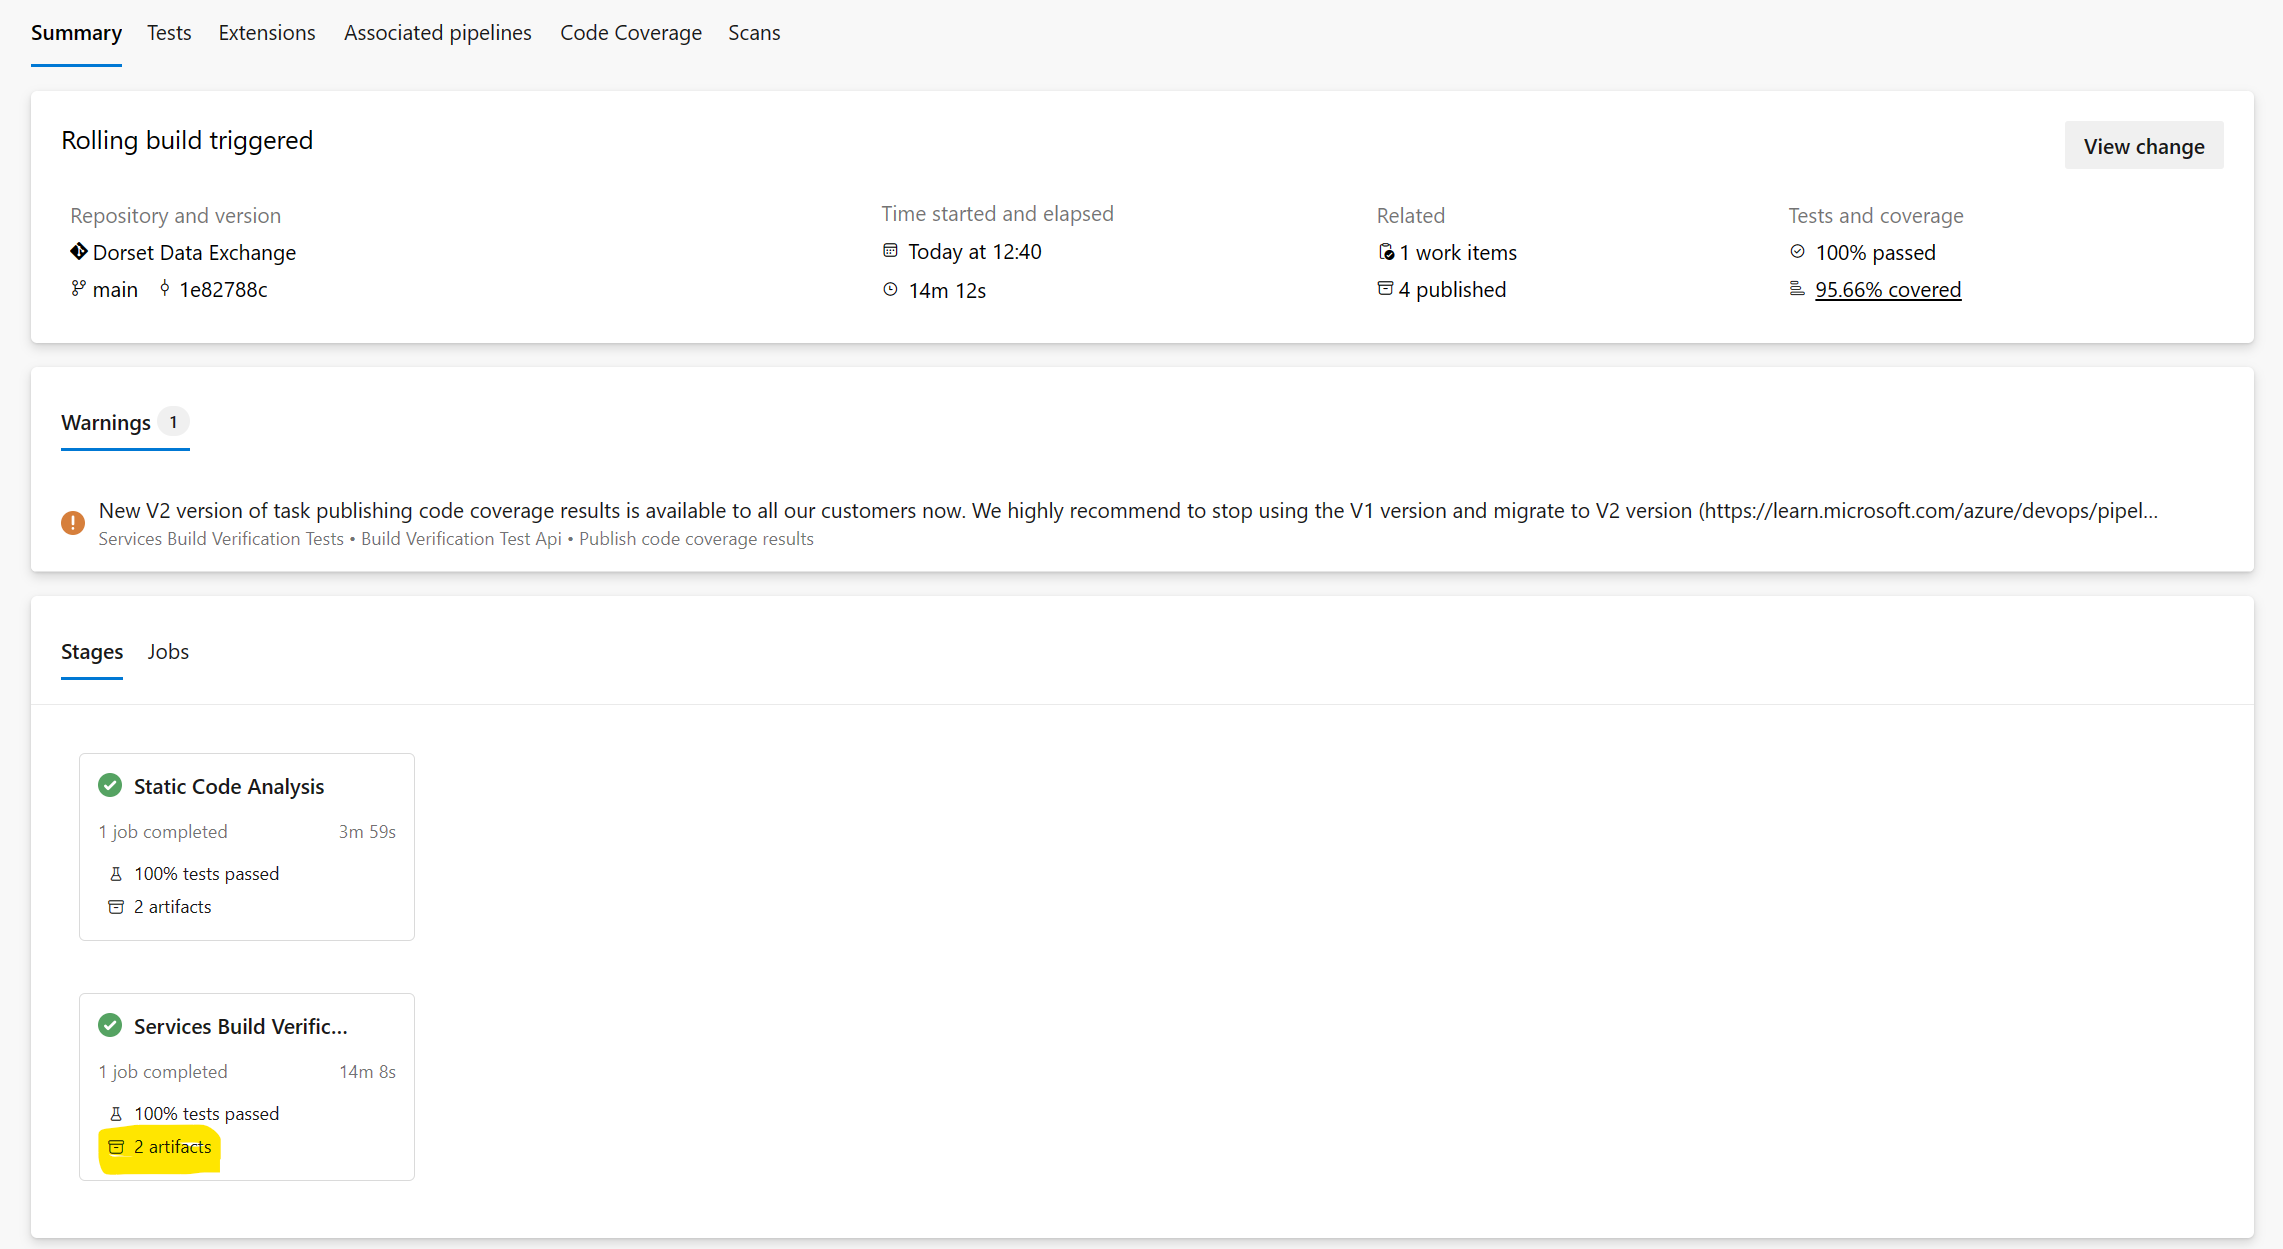Switch to the Jobs view in Stages panel
This screenshot has width=2283, height=1249.
(x=169, y=651)
